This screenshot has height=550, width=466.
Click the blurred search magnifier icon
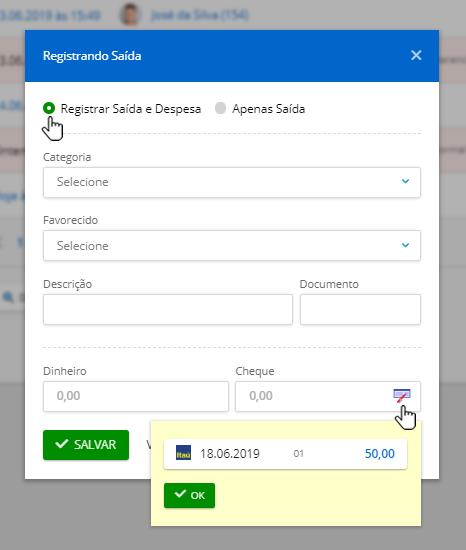(8, 297)
